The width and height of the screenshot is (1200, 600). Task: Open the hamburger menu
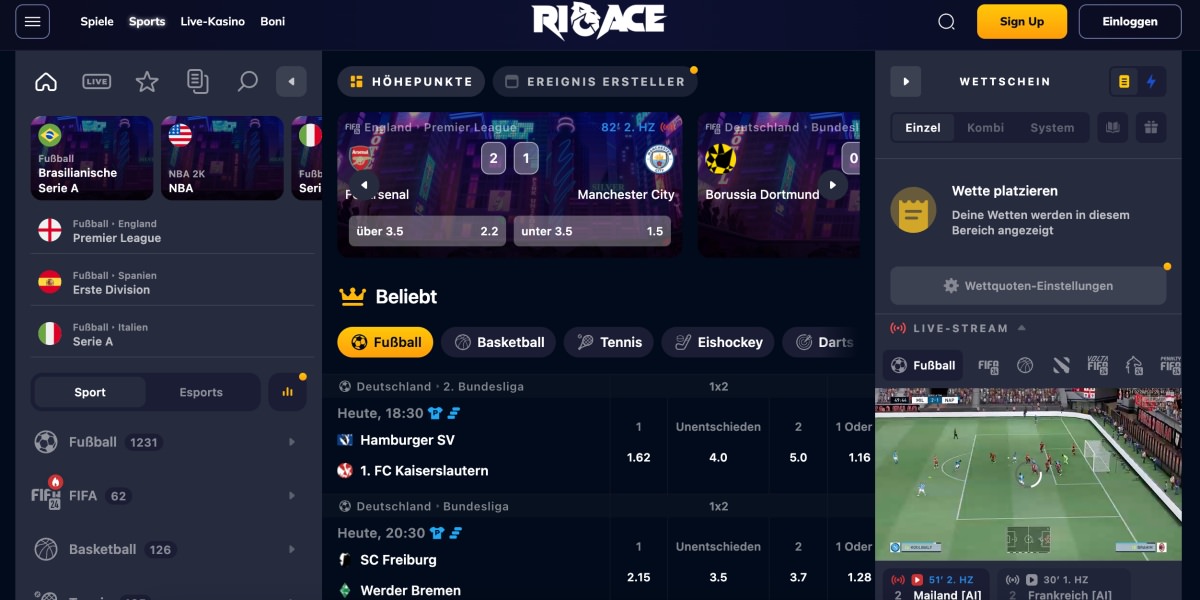[x=32, y=21]
